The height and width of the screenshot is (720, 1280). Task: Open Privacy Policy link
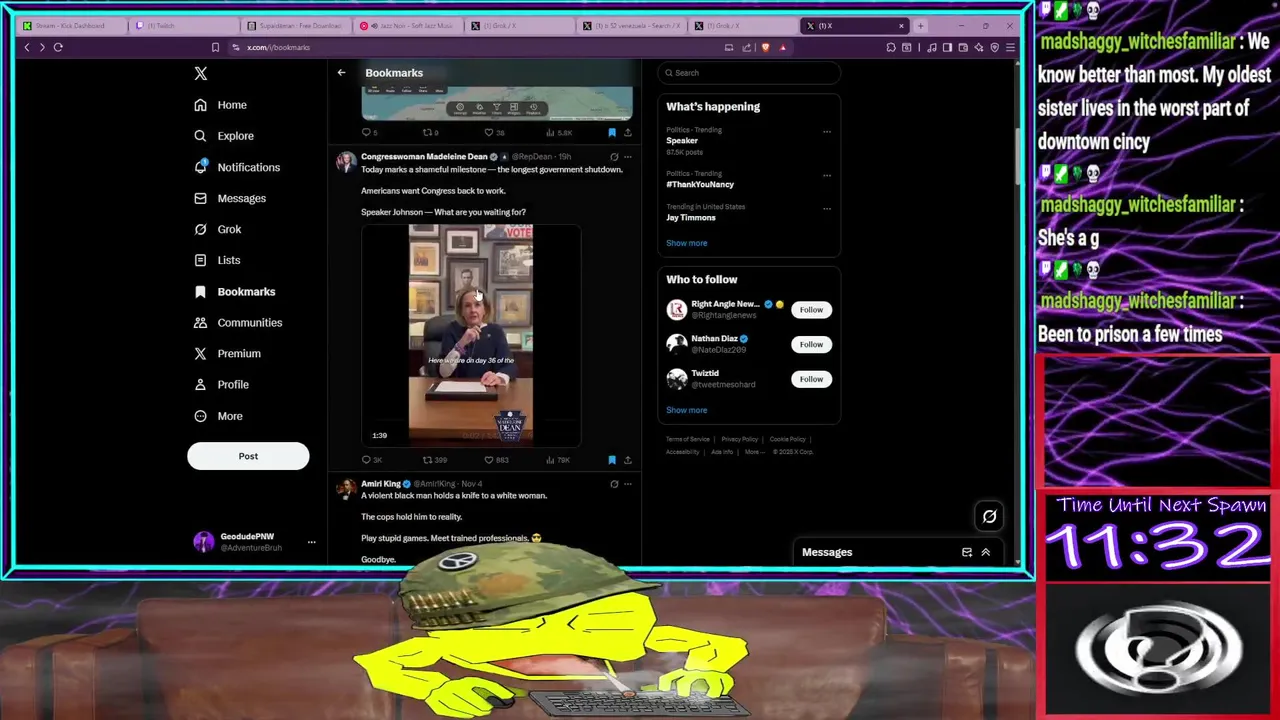tap(740, 439)
